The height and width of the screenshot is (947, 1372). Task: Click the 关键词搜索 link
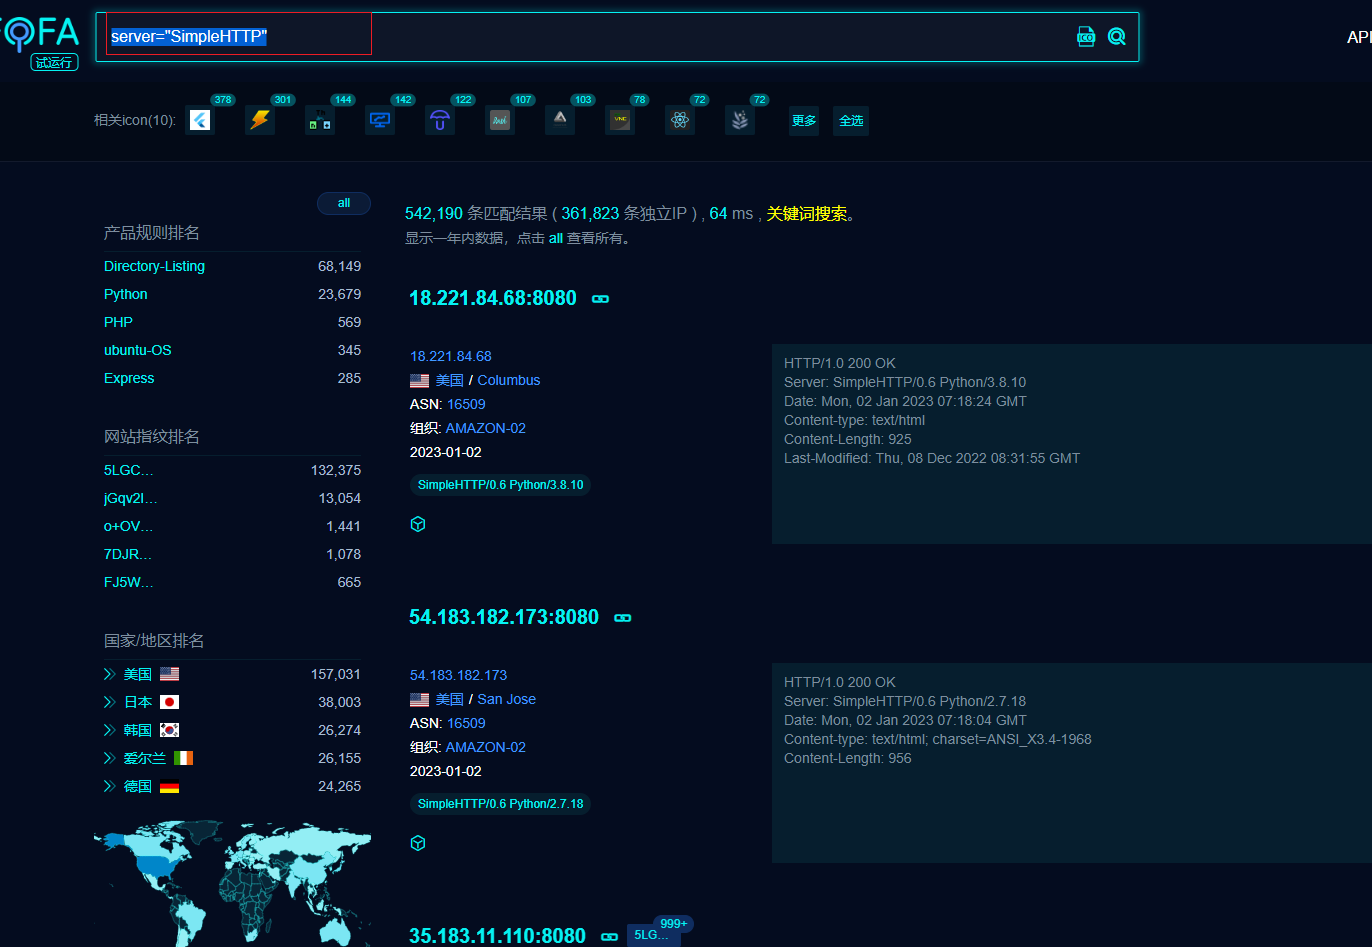(807, 214)
